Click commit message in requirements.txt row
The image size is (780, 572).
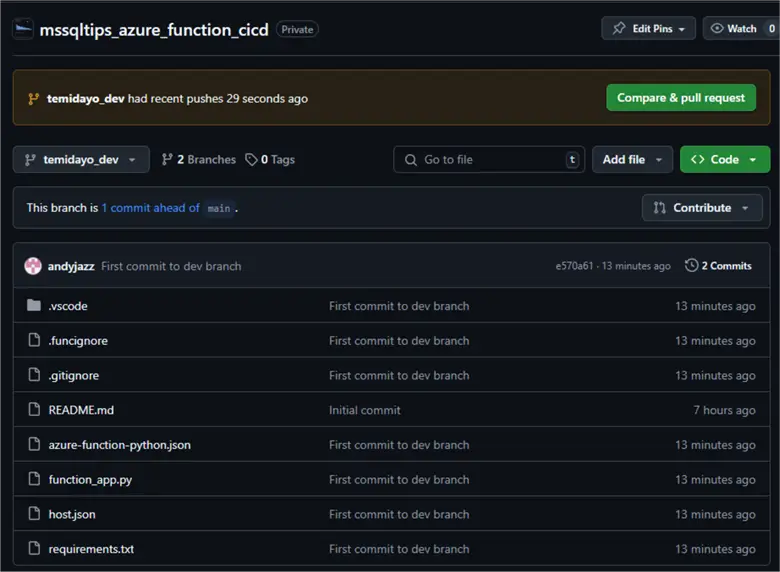399,549
